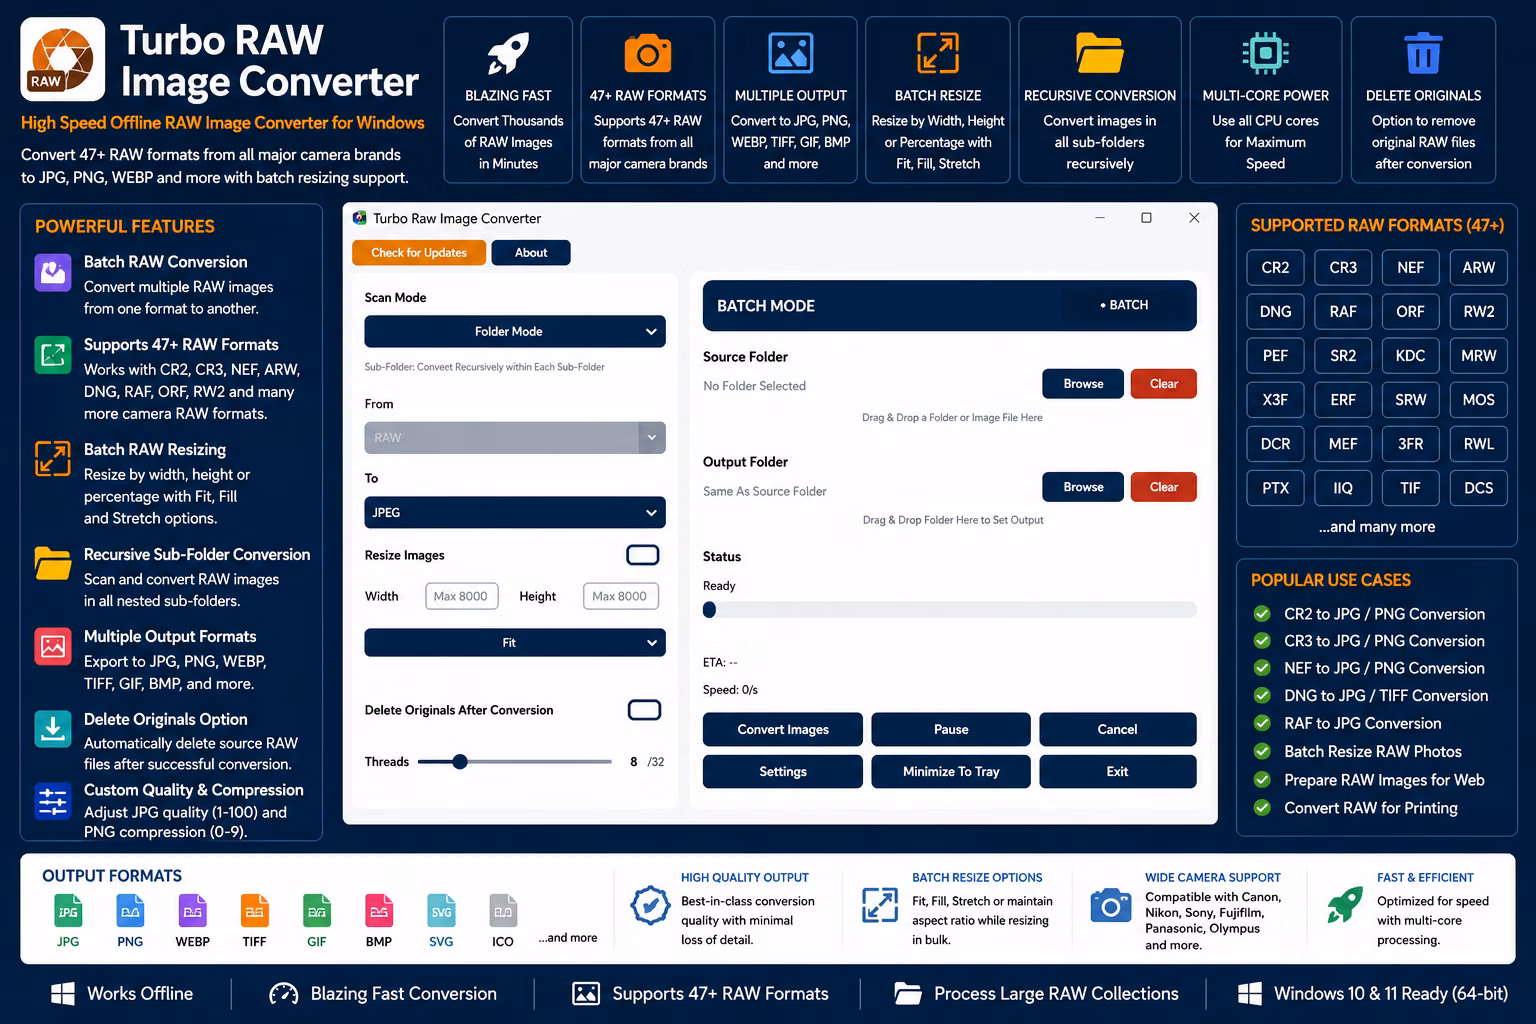Browse for the Source Folder
The image size is (1536, 1024).
coord(1083,384)
